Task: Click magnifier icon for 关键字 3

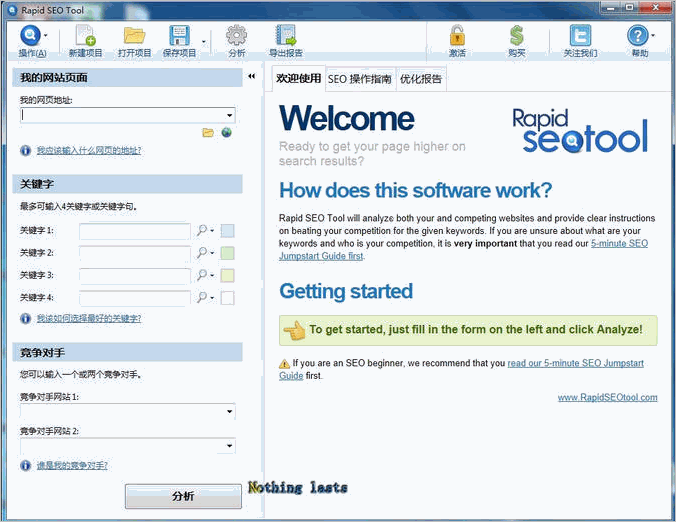Action: pyautogui.click(x=202, y=275)
